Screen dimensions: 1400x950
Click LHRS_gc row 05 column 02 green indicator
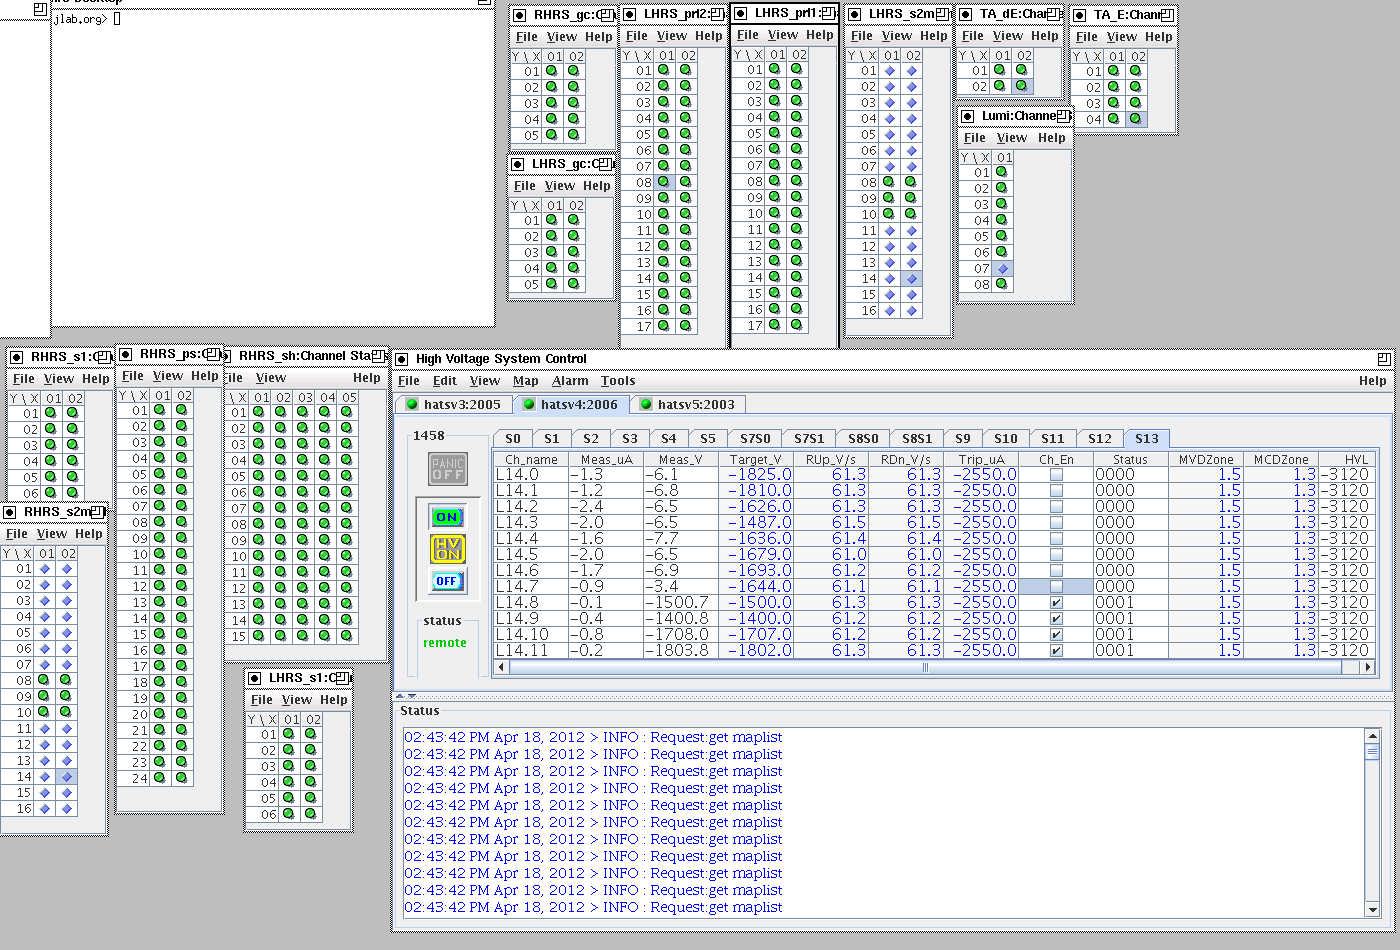[574, 284]
